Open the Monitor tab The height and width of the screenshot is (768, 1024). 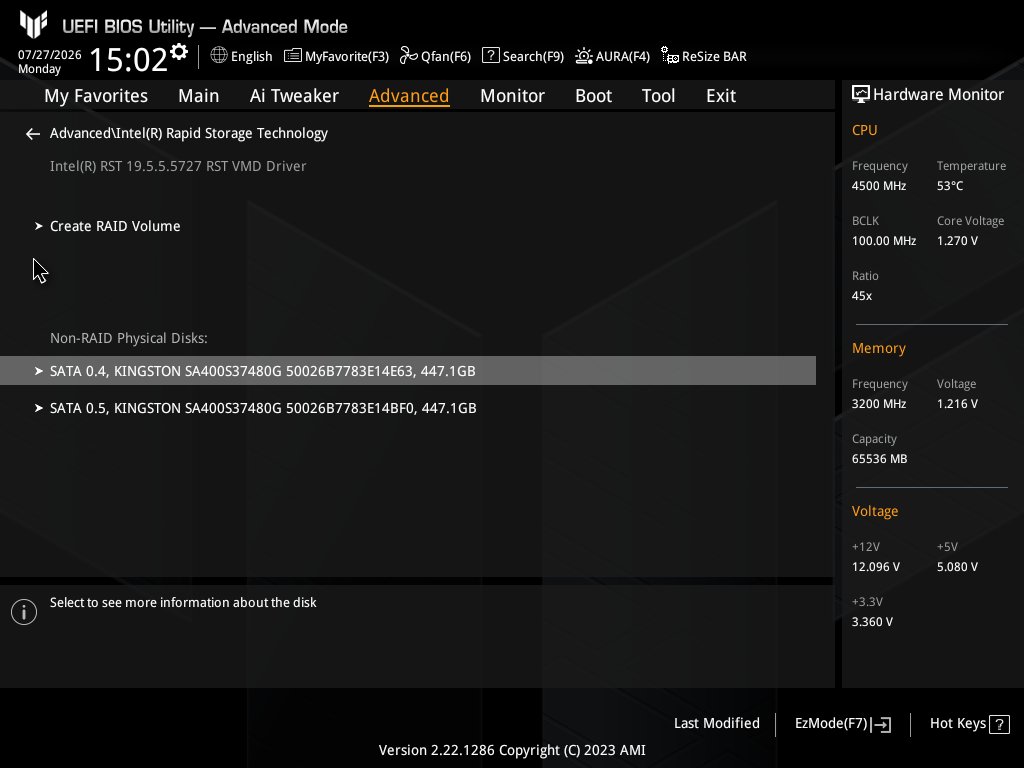click(512, 96)
